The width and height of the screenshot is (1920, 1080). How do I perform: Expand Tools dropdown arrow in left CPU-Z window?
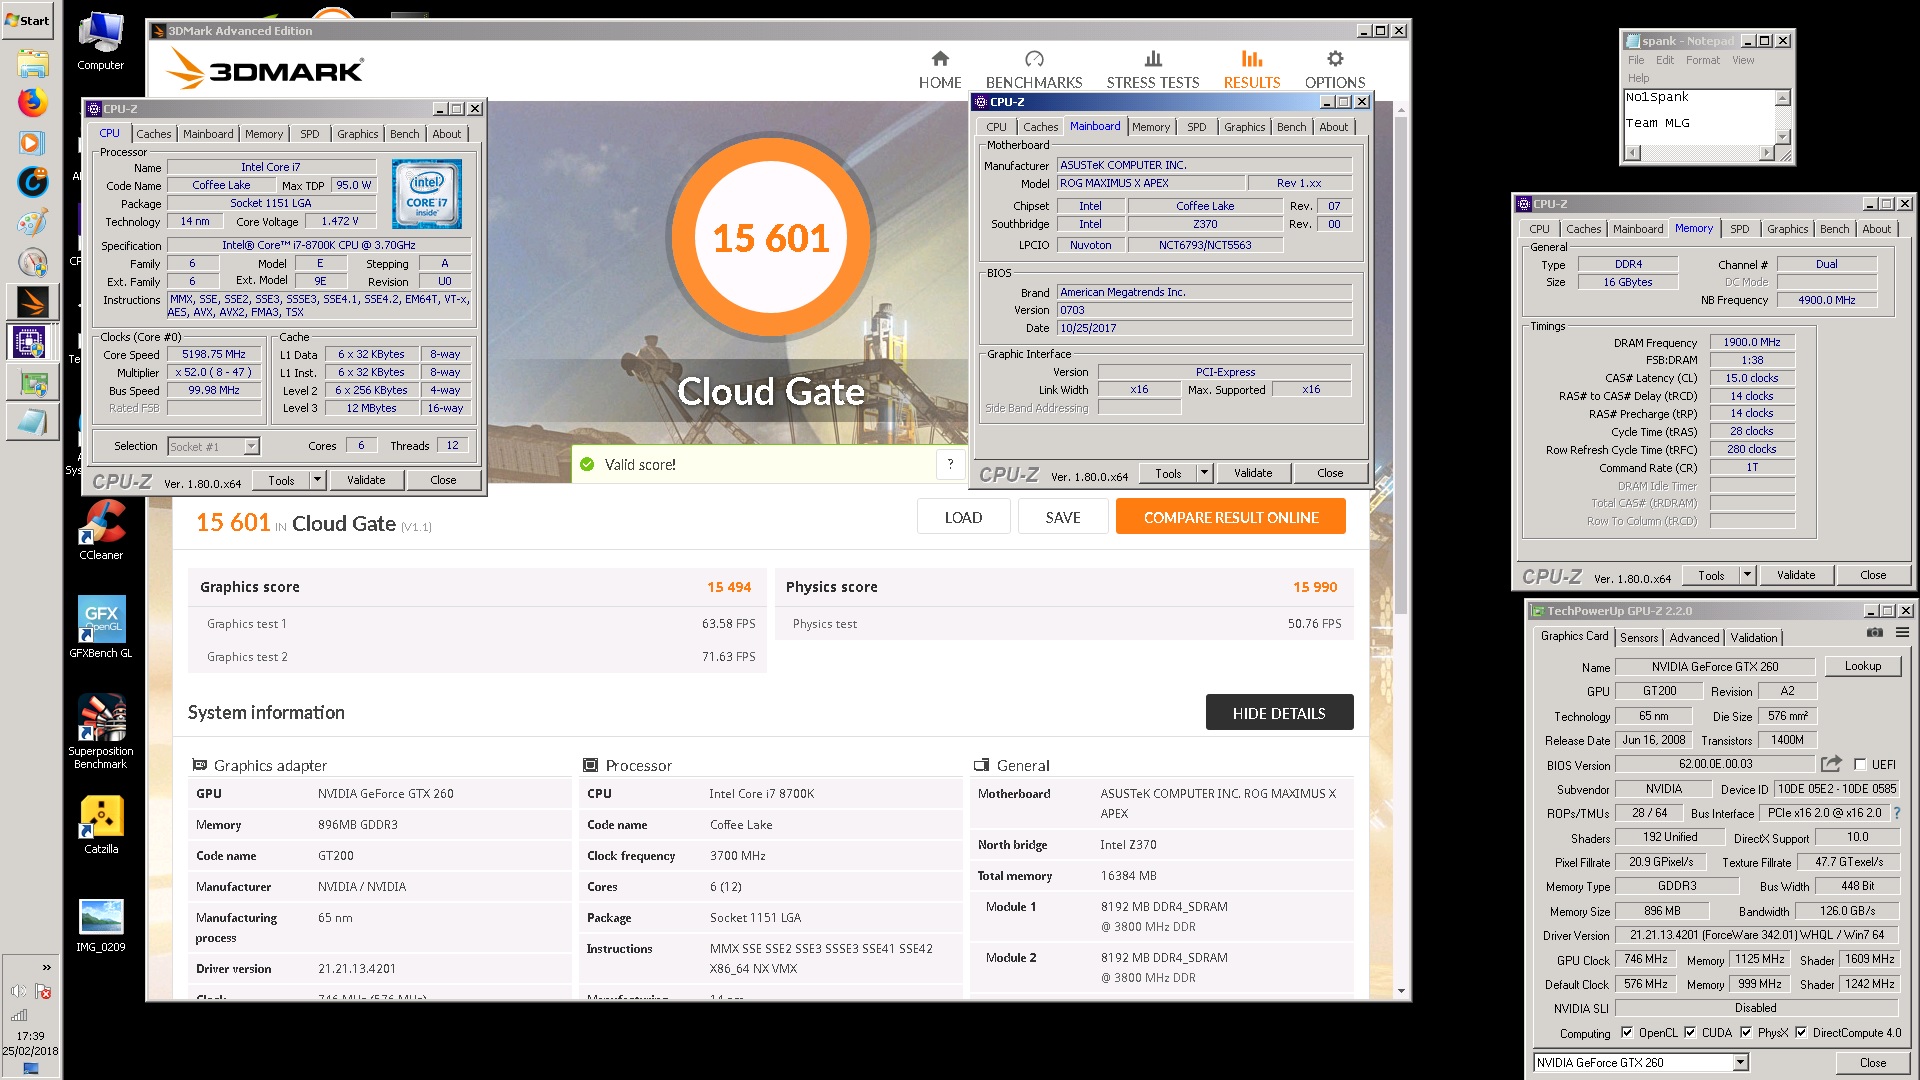click(x=317, y=480)
